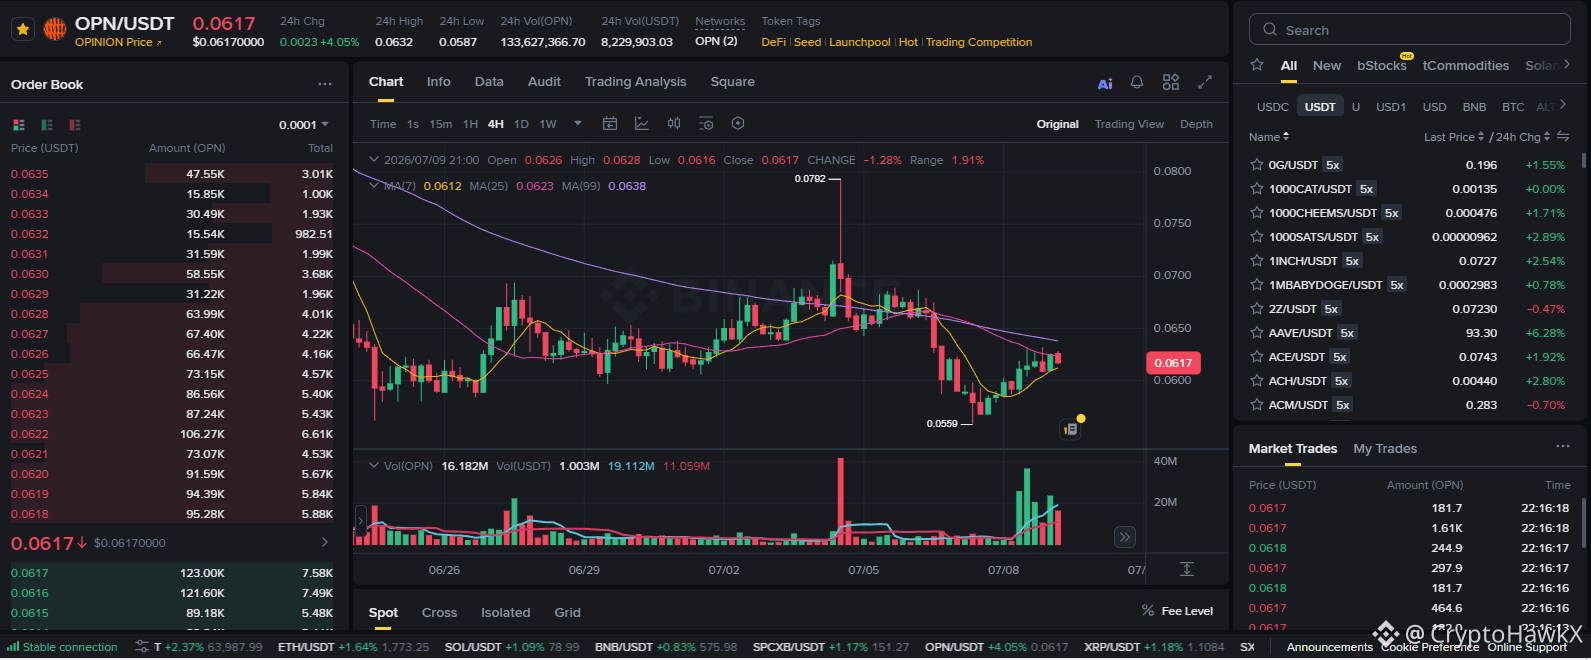Open the chart layout grid icon
Image resolution: width=1591 pixels, height=660 pixels.
pos(1171,82)
